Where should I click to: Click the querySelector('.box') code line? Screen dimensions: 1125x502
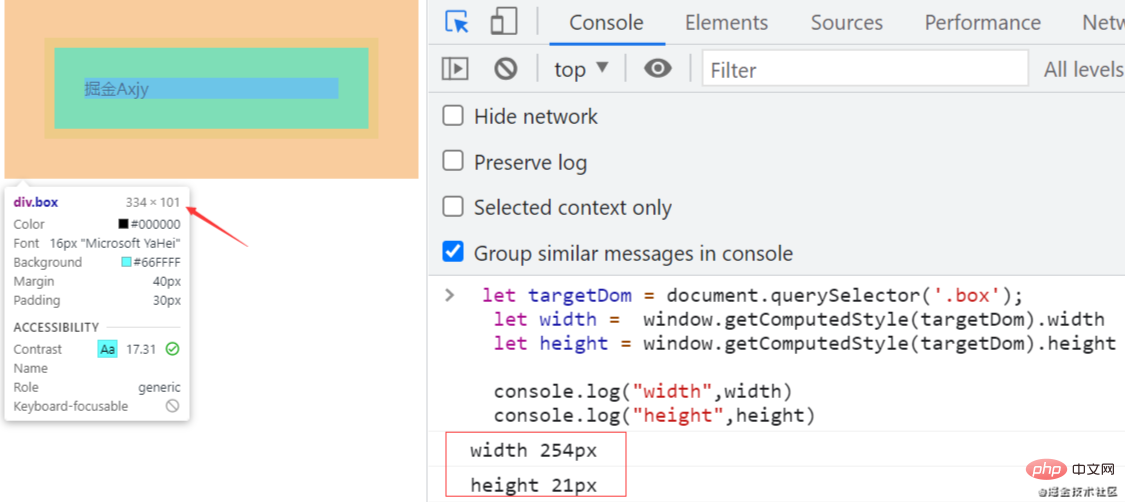pyautogui.click(x=753, y=295)
